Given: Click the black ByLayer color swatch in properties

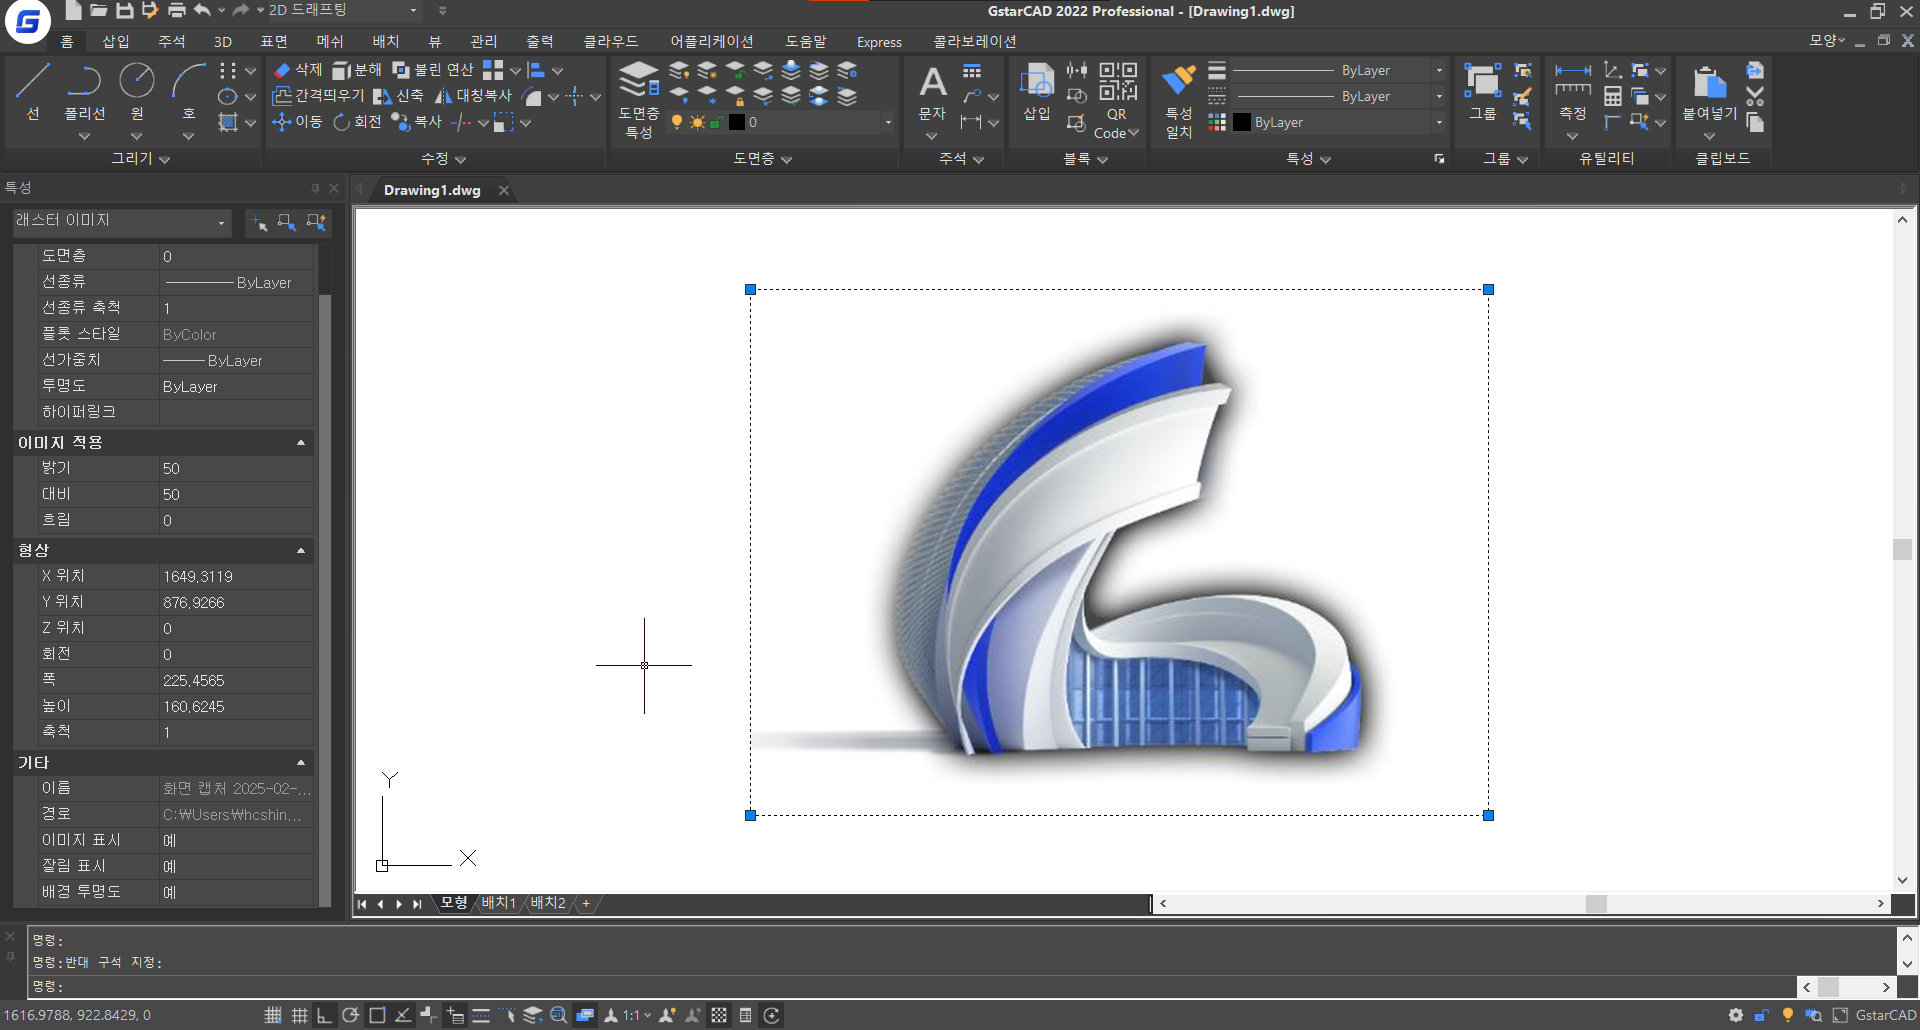Looking at the screenshot, I should pos(1242,122).
